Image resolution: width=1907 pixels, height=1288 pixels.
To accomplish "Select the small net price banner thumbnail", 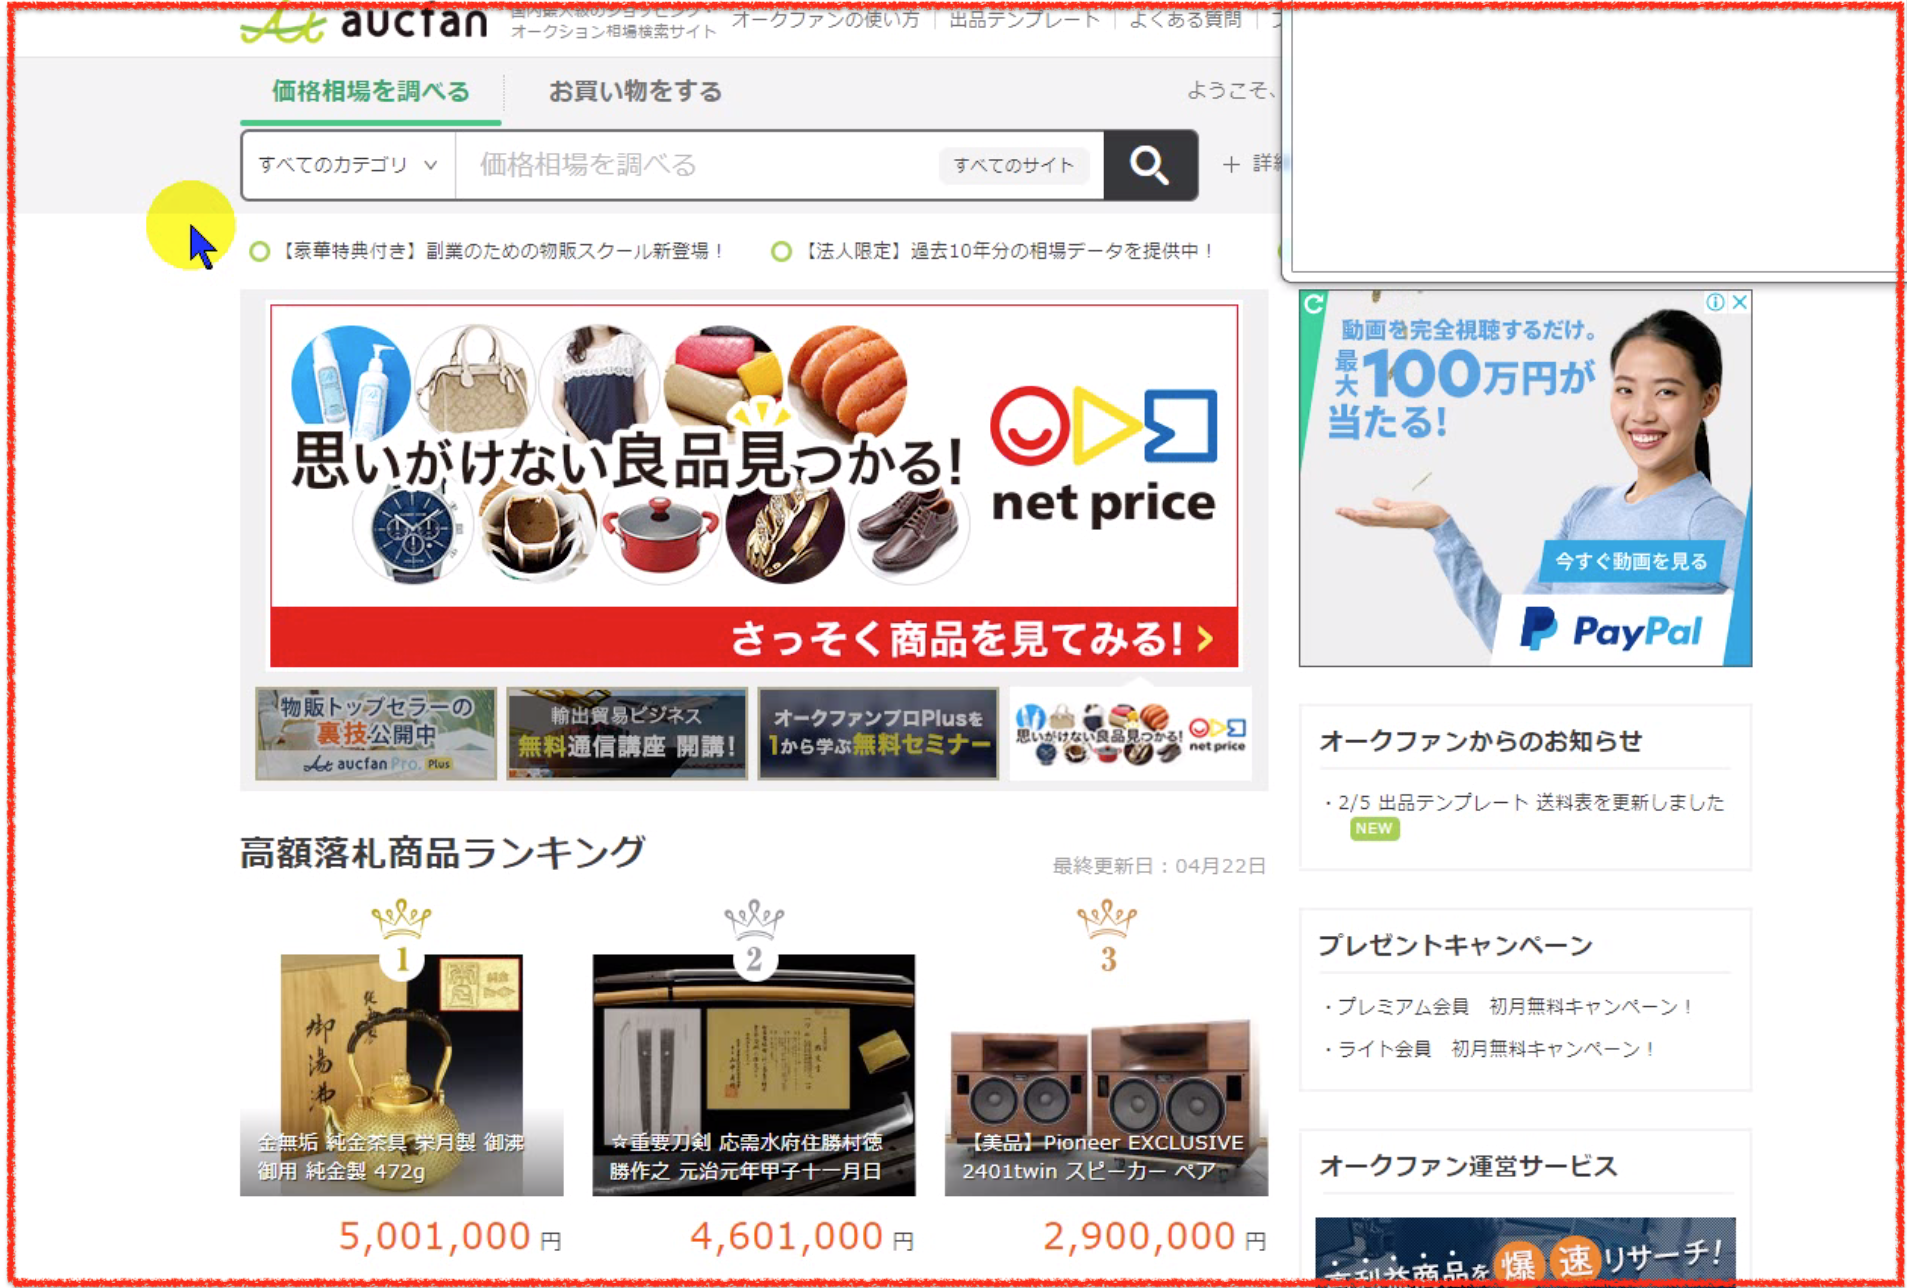I will point(1130,734).
